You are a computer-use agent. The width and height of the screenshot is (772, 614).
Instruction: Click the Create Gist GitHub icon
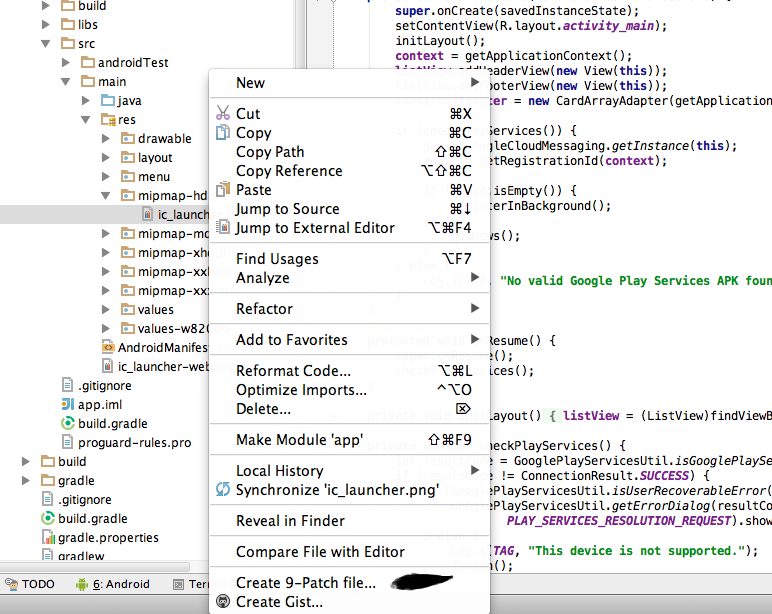pos(223,601)
